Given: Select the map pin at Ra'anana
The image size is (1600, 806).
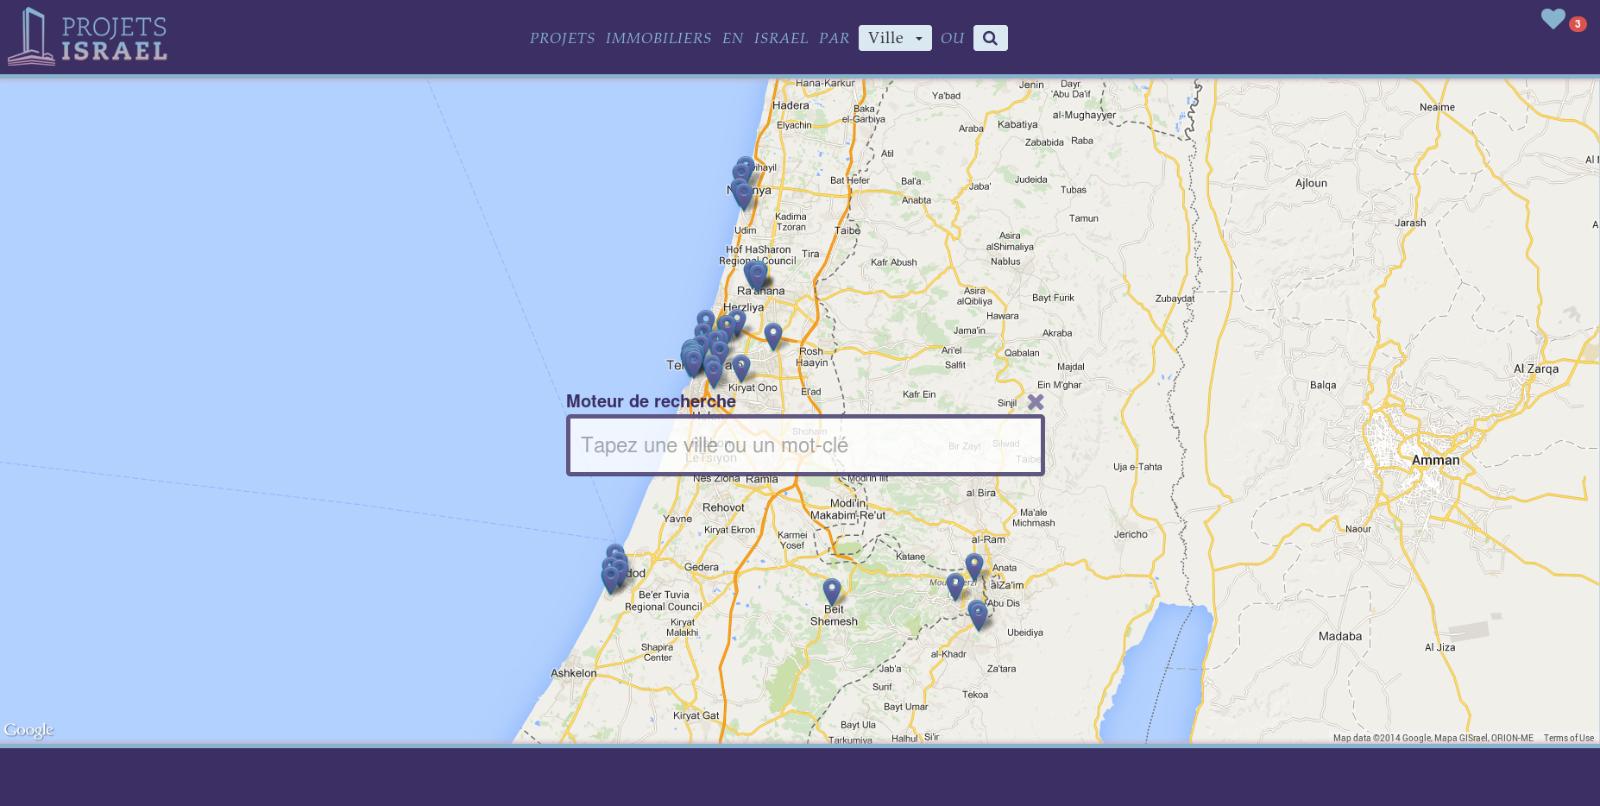Looking at the screenshot, I should click(x=757, y=274).
